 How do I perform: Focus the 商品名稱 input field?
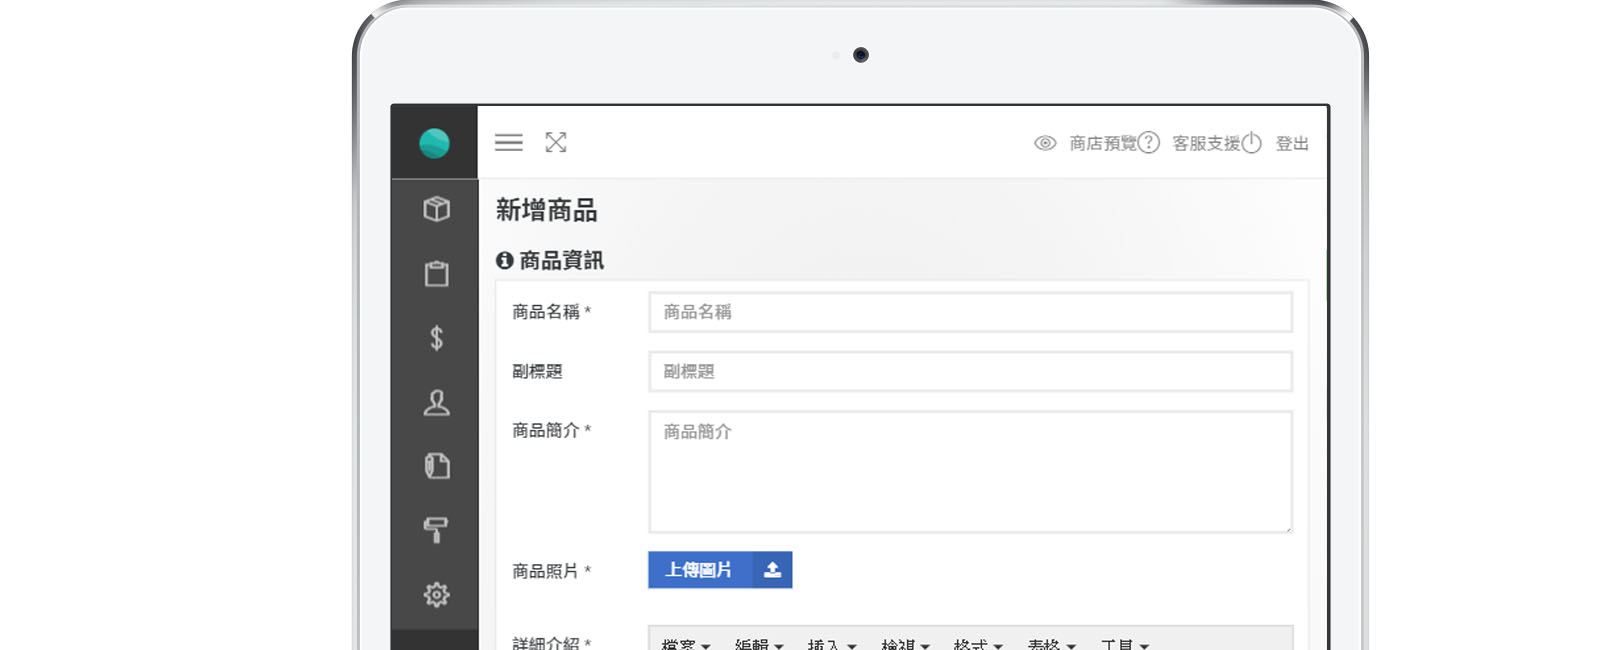(970, 312)
